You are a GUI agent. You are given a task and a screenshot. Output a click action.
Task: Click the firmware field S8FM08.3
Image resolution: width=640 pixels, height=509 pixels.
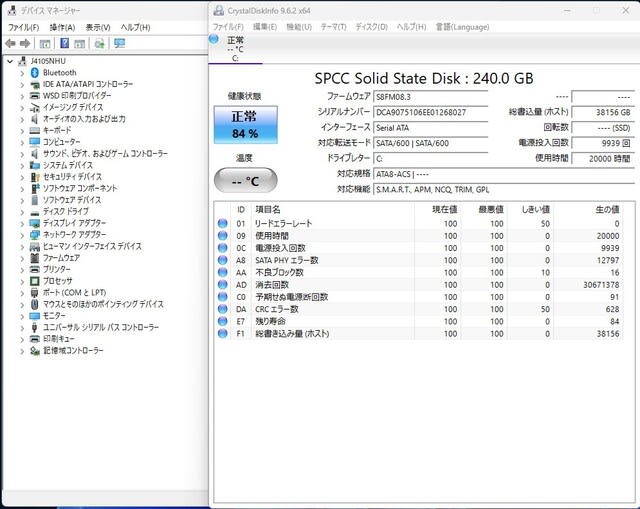[x=431, y=97]
